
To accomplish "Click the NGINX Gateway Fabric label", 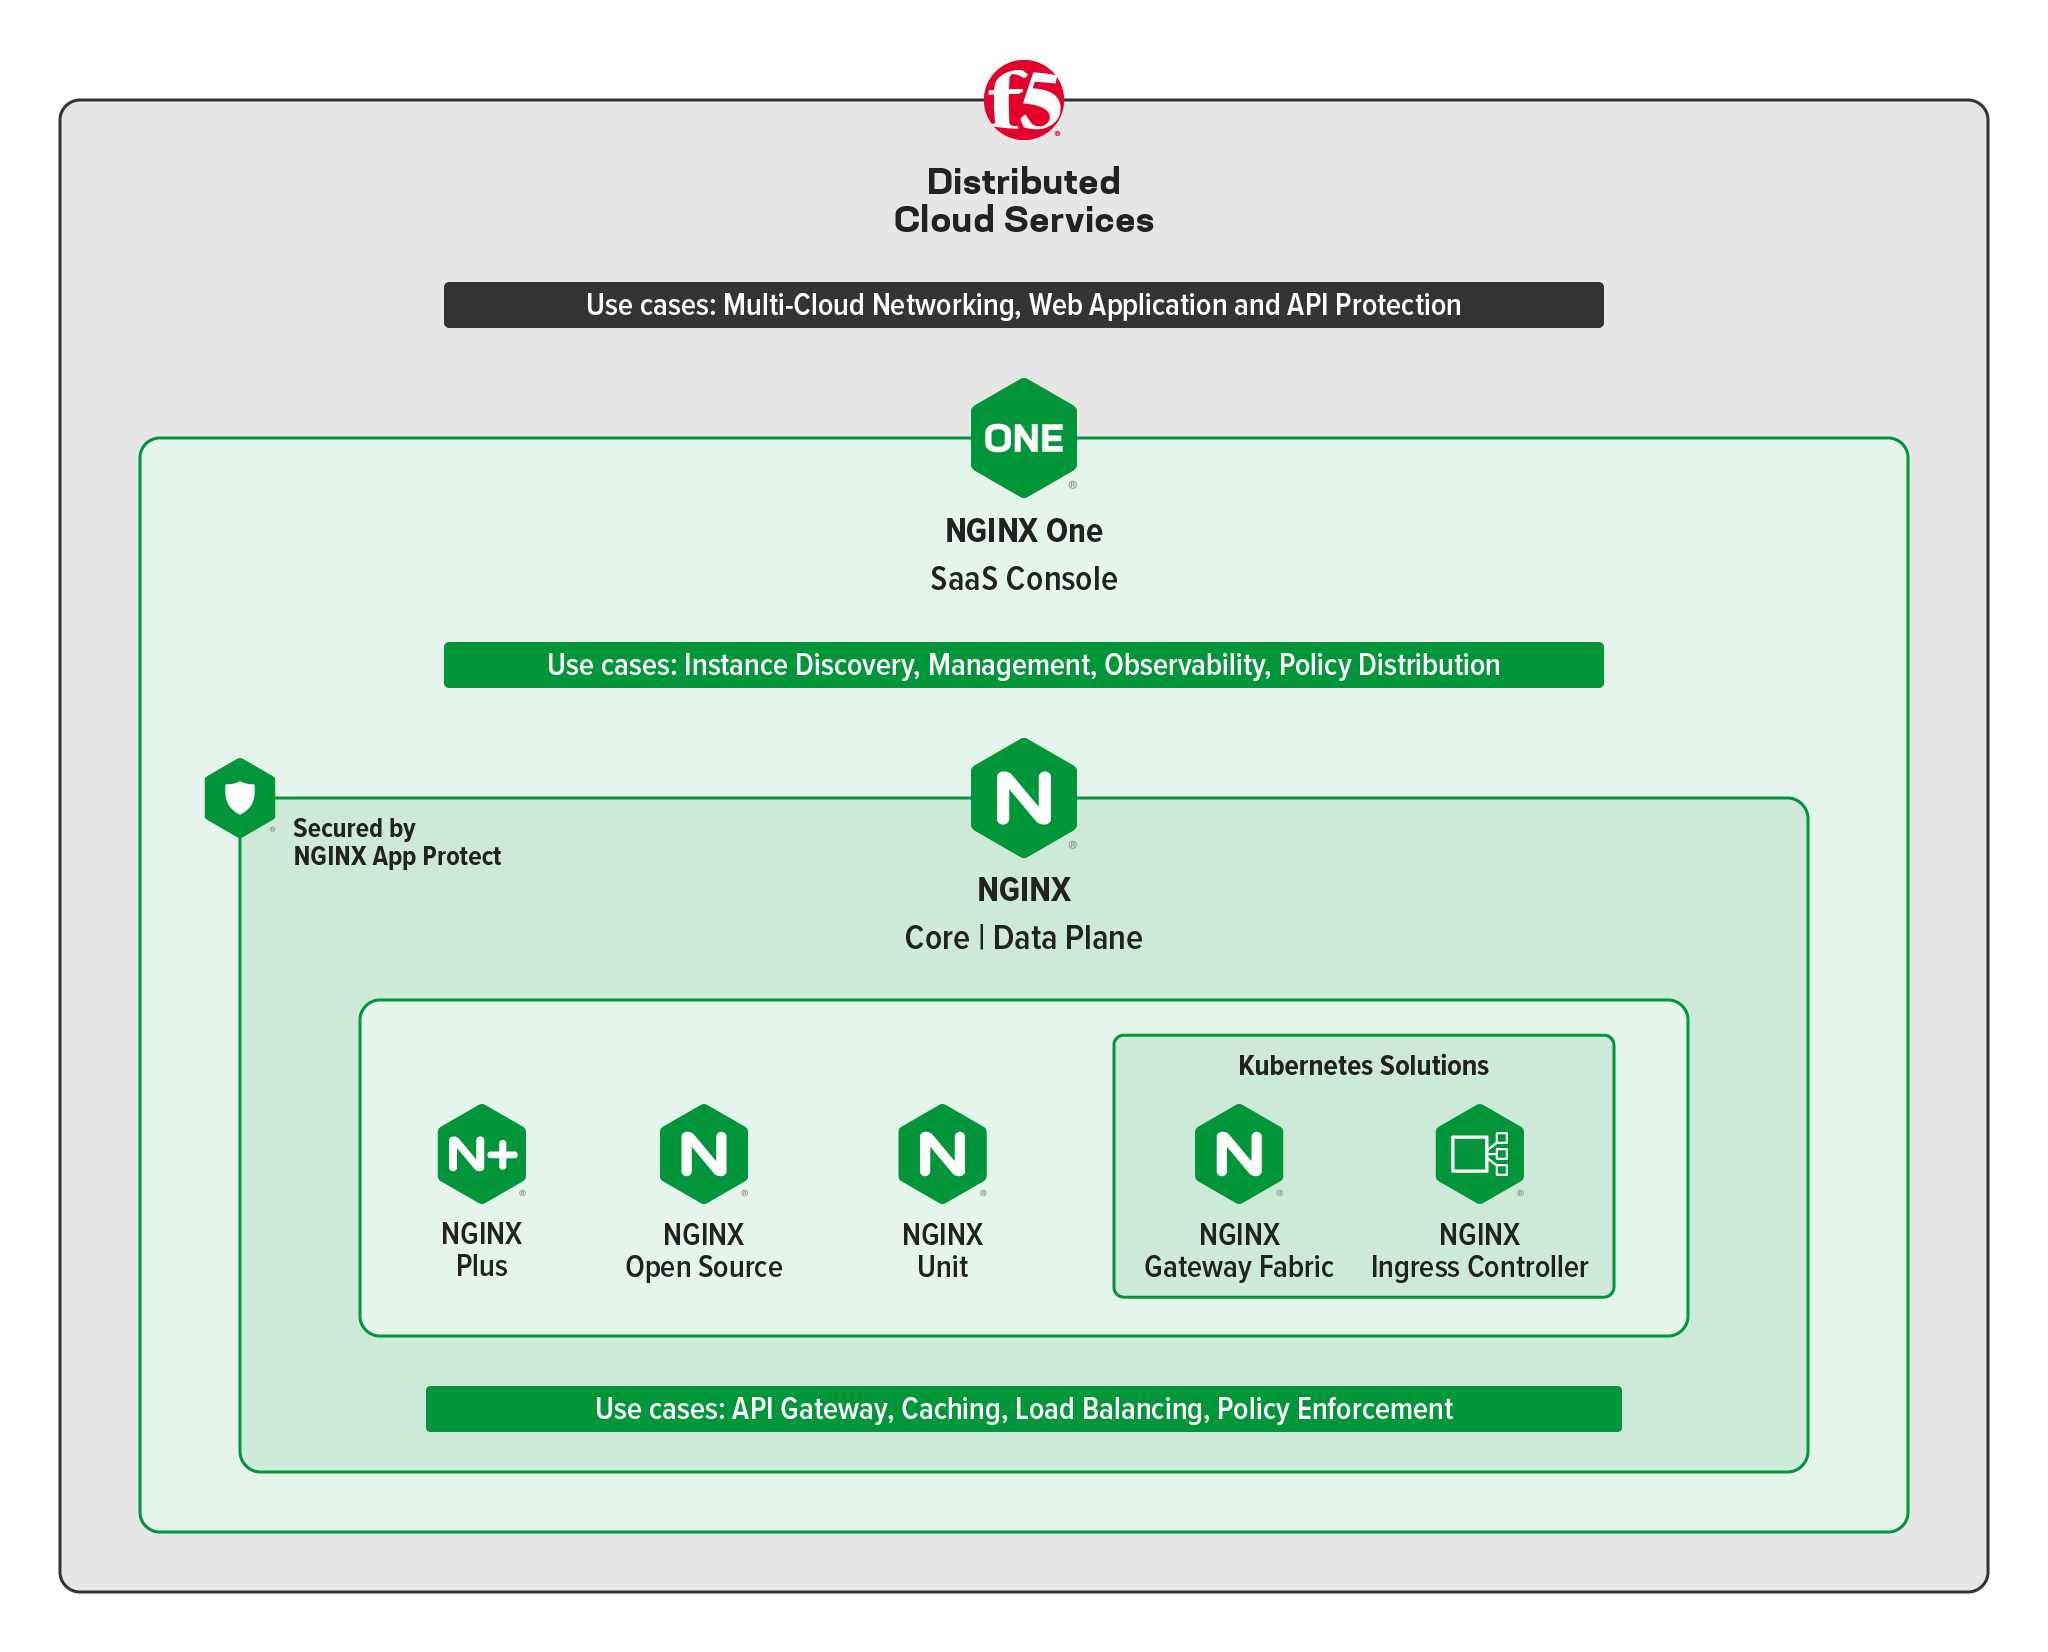I will (1239, 1251).
